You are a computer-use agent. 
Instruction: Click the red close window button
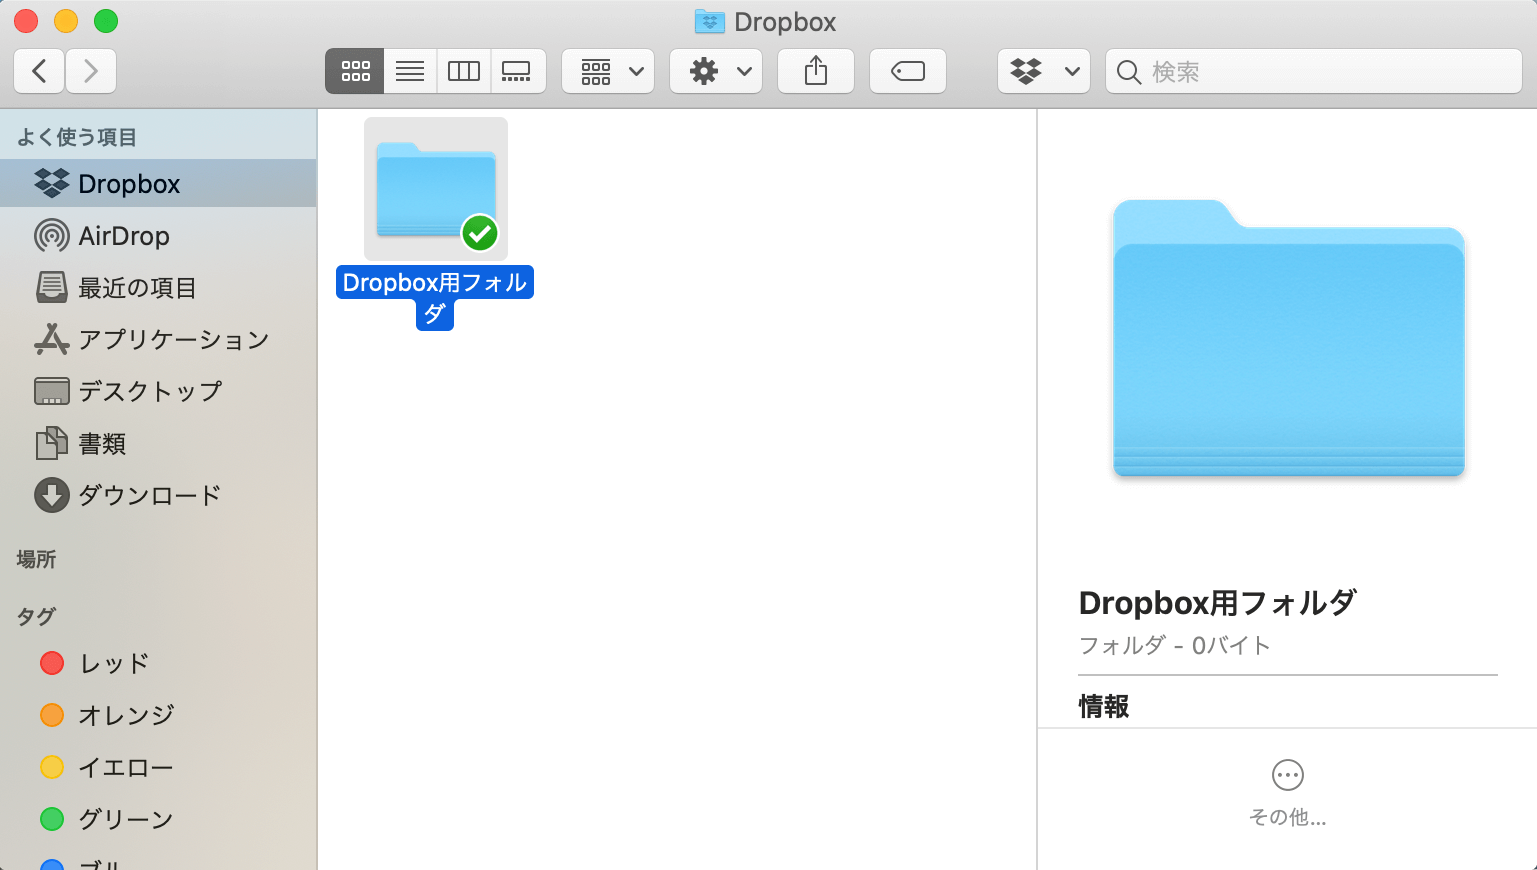26,21
